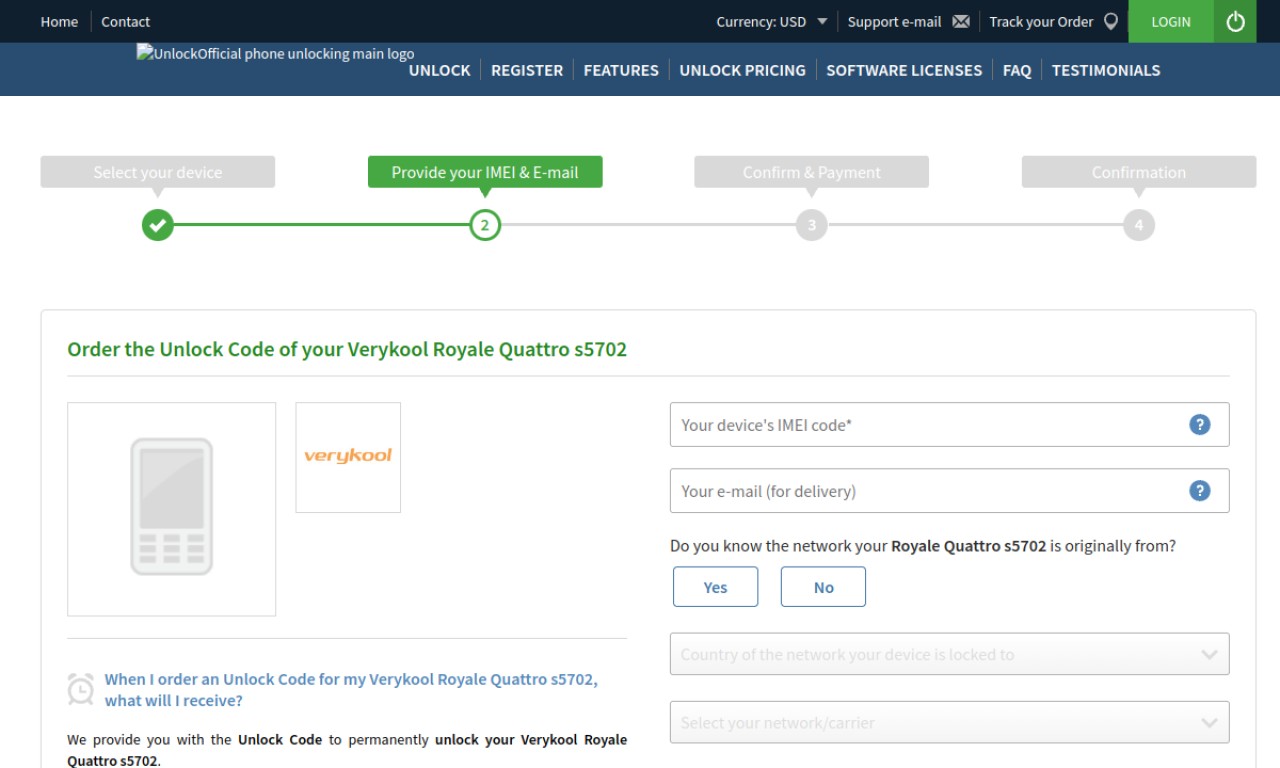
Task: Click the step 3 circle on progress bar
Action: (812, 225)
